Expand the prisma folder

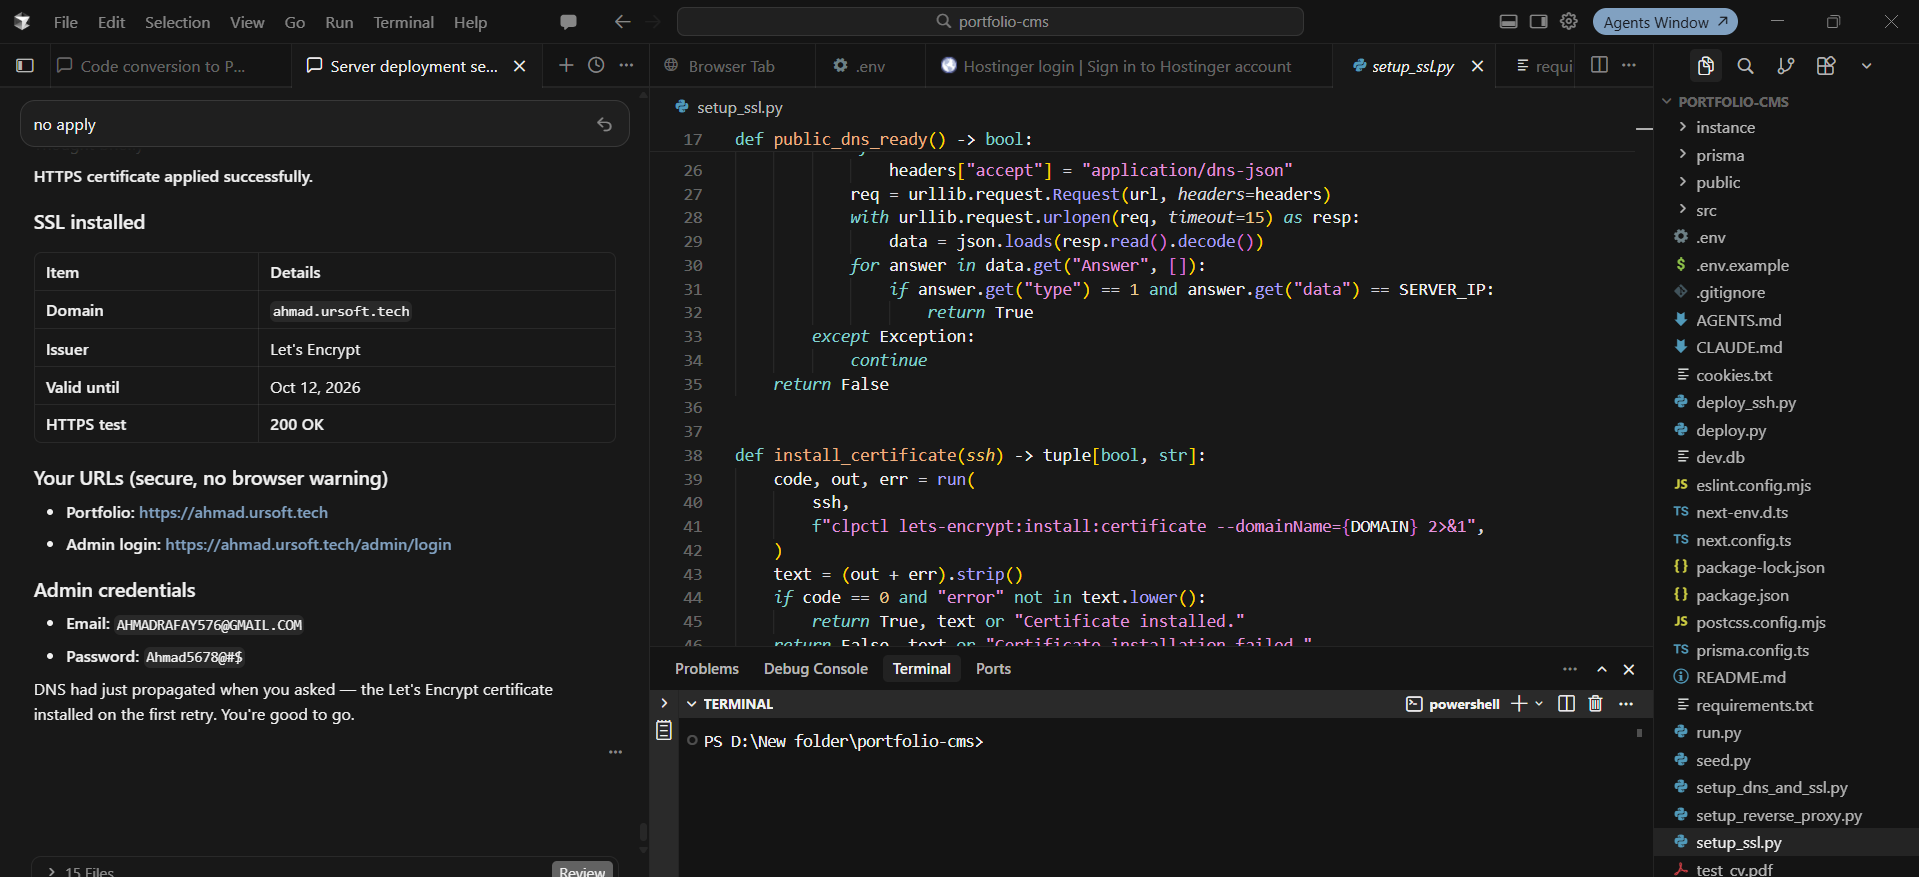pyautogui.click(x=1719, y=155)
